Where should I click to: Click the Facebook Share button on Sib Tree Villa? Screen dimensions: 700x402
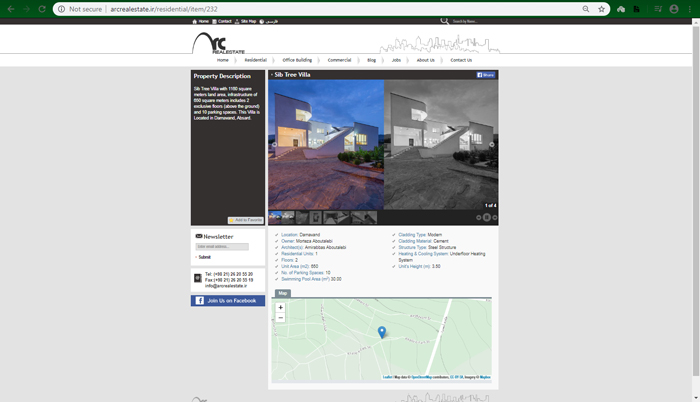pyautogui.click(x=486, y=75)
